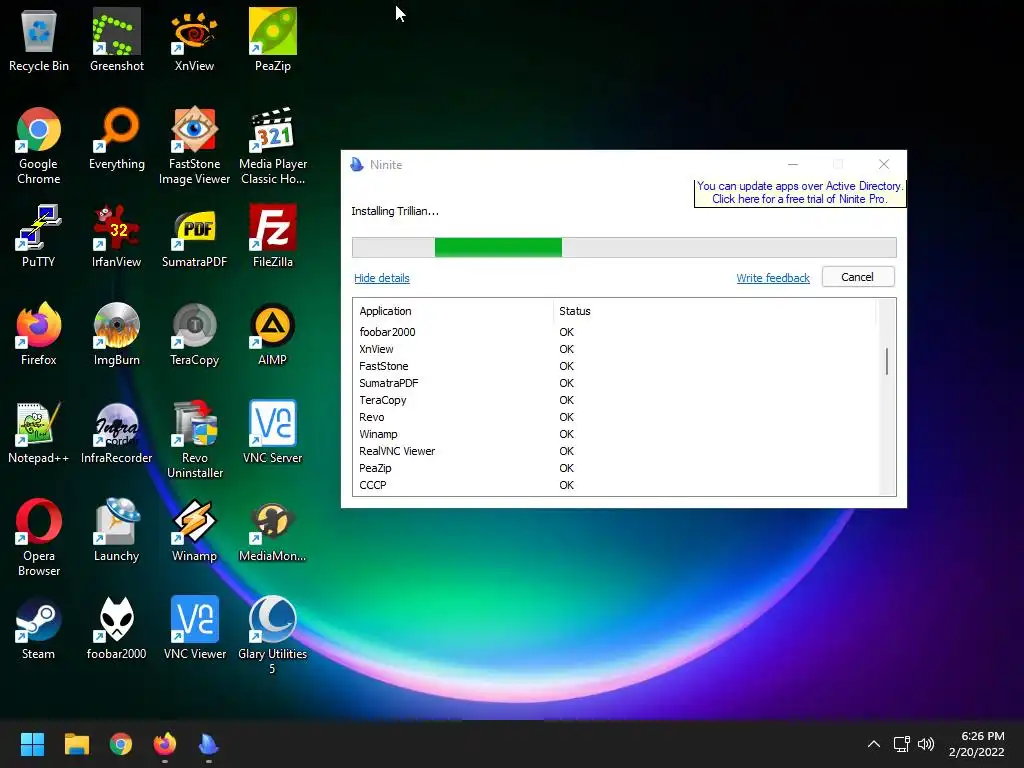This screenshot has height=768, width=1024.
Task: Select the PeaZip row in Ninite list
Action: (x=616, y=468)
